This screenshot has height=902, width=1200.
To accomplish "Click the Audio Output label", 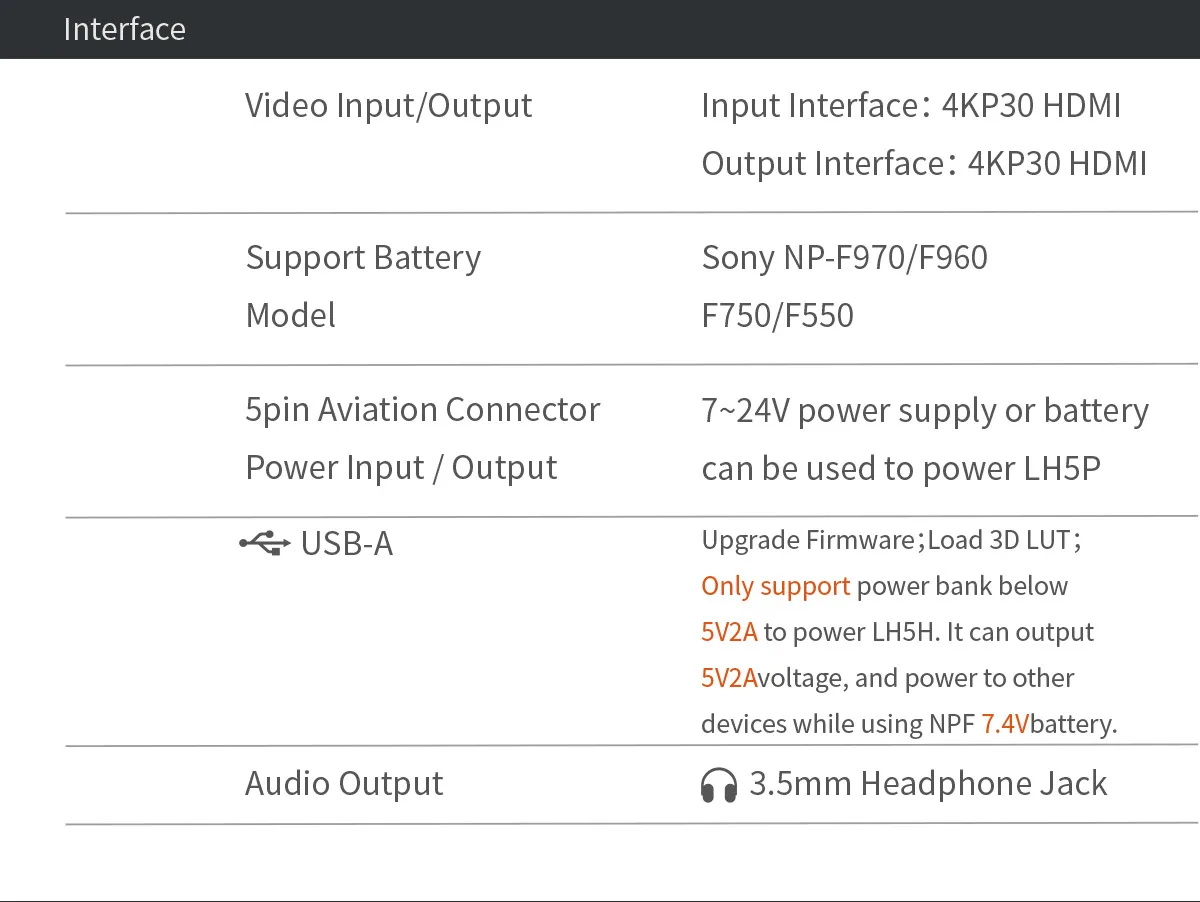I will [343, 783].
